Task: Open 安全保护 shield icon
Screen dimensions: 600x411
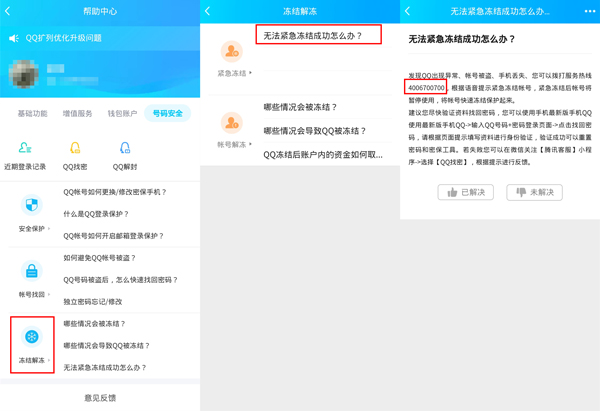Action: pos(31,205)
